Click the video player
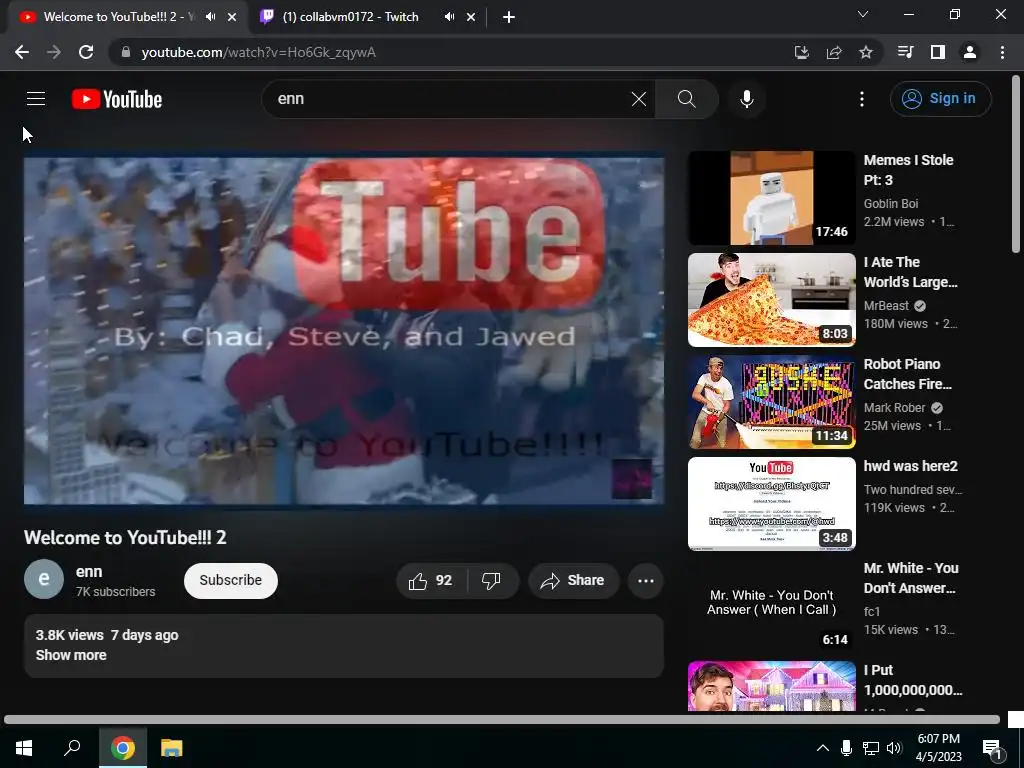 pos(344,331)
